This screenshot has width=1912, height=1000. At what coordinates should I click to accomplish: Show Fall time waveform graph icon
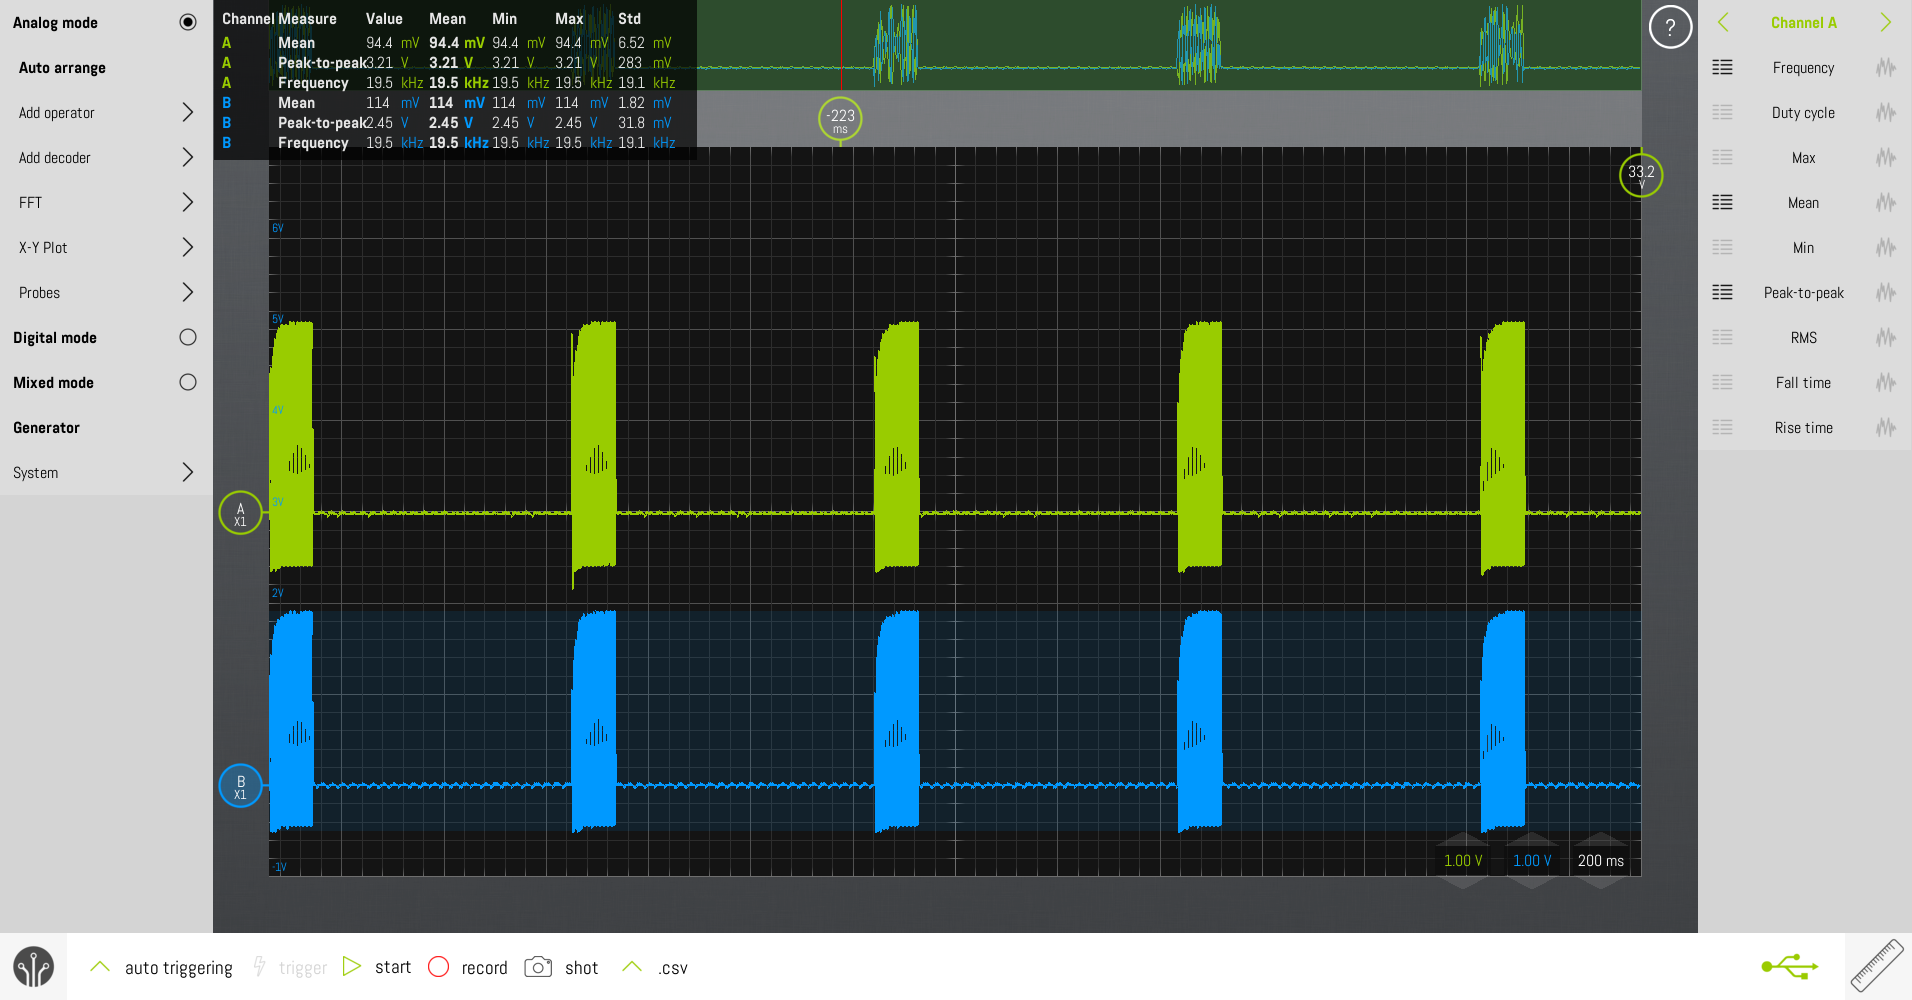pos(1886,382)
